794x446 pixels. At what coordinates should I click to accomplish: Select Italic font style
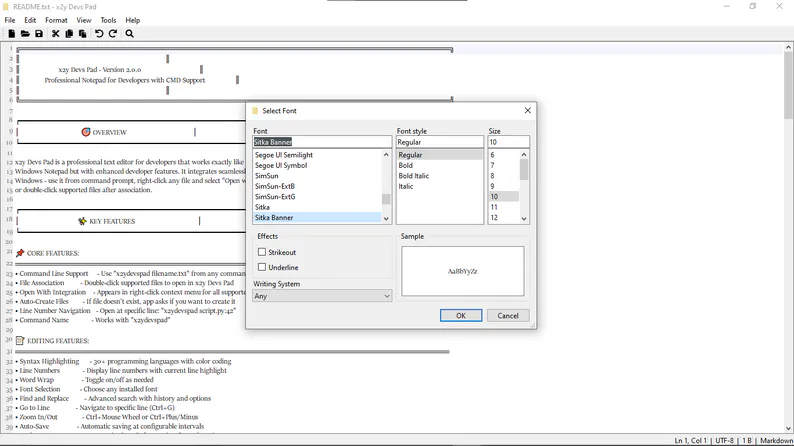pyautogui.click(x=440, y=186)
